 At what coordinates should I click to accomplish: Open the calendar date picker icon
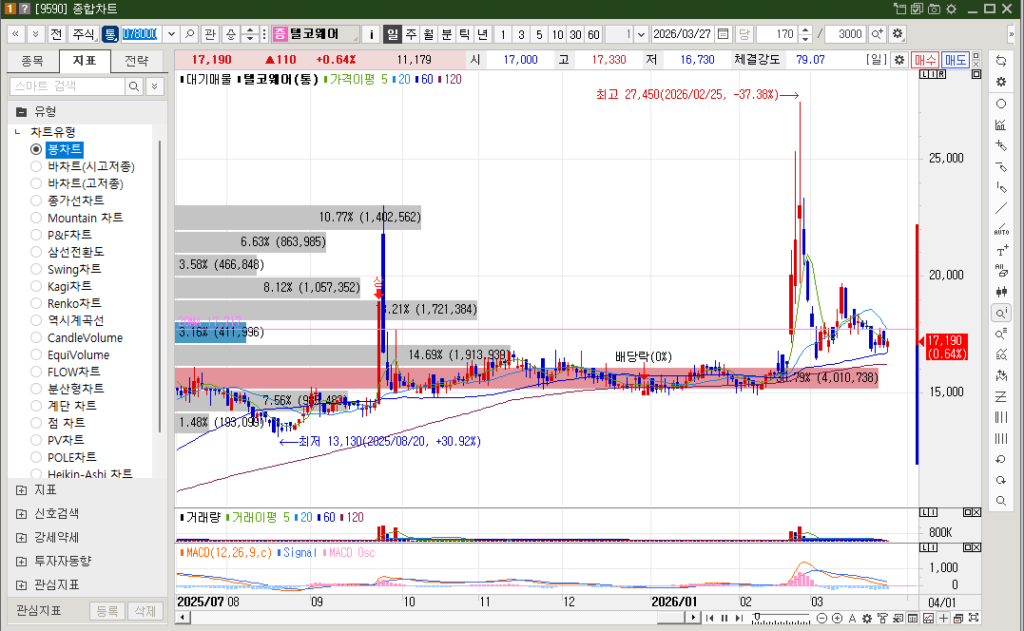pos(723,33)
